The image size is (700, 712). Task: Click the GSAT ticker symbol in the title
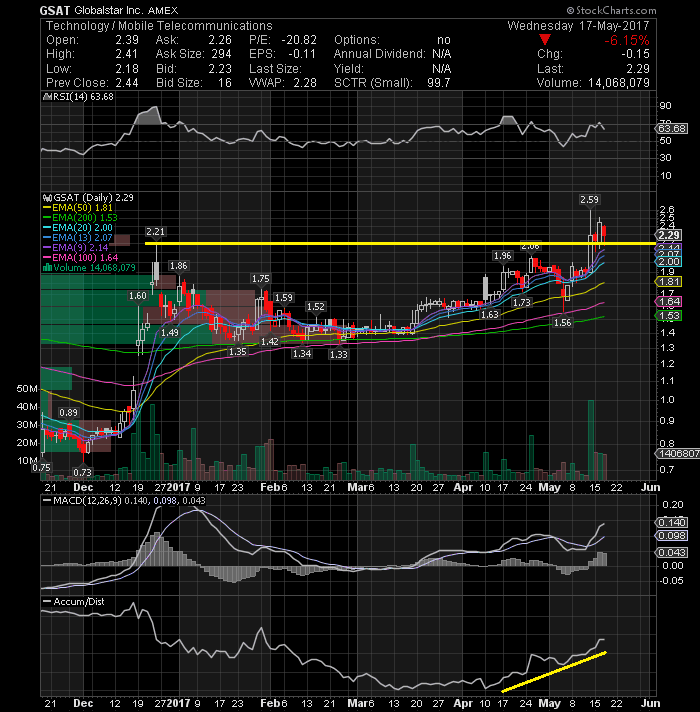55,10
